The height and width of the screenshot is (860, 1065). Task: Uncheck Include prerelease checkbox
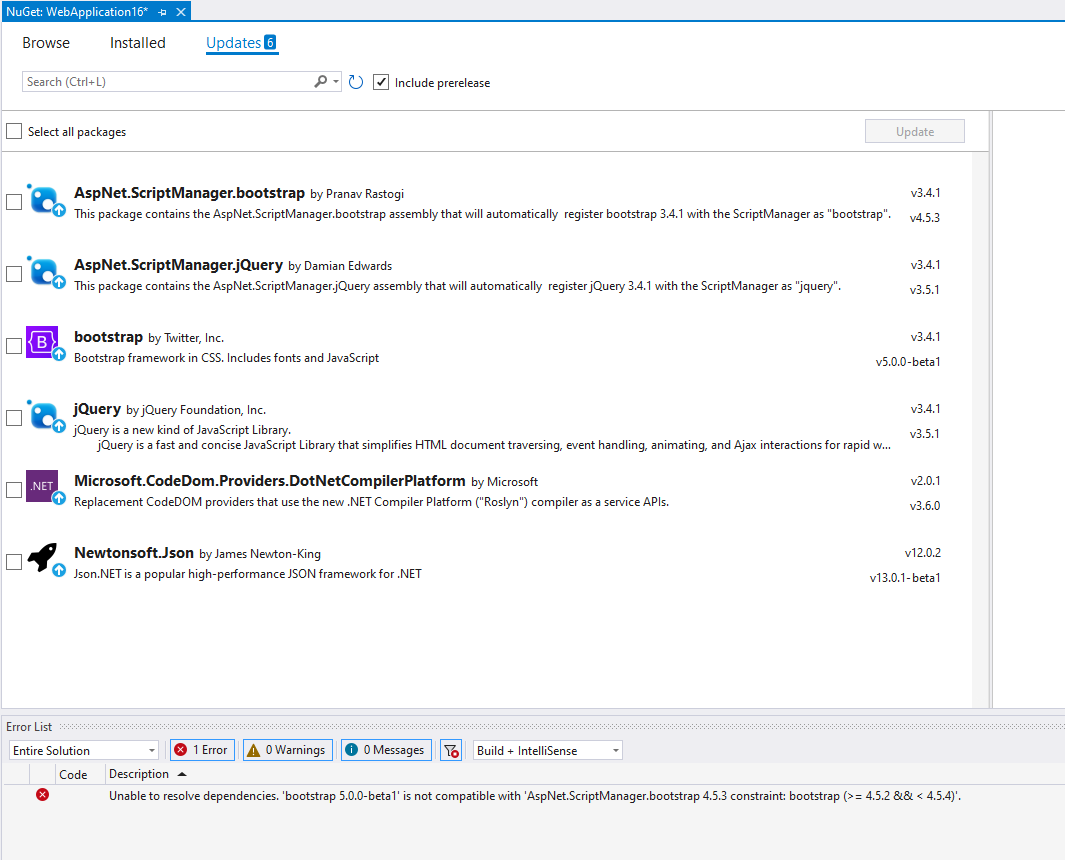[x=381, y=82]
